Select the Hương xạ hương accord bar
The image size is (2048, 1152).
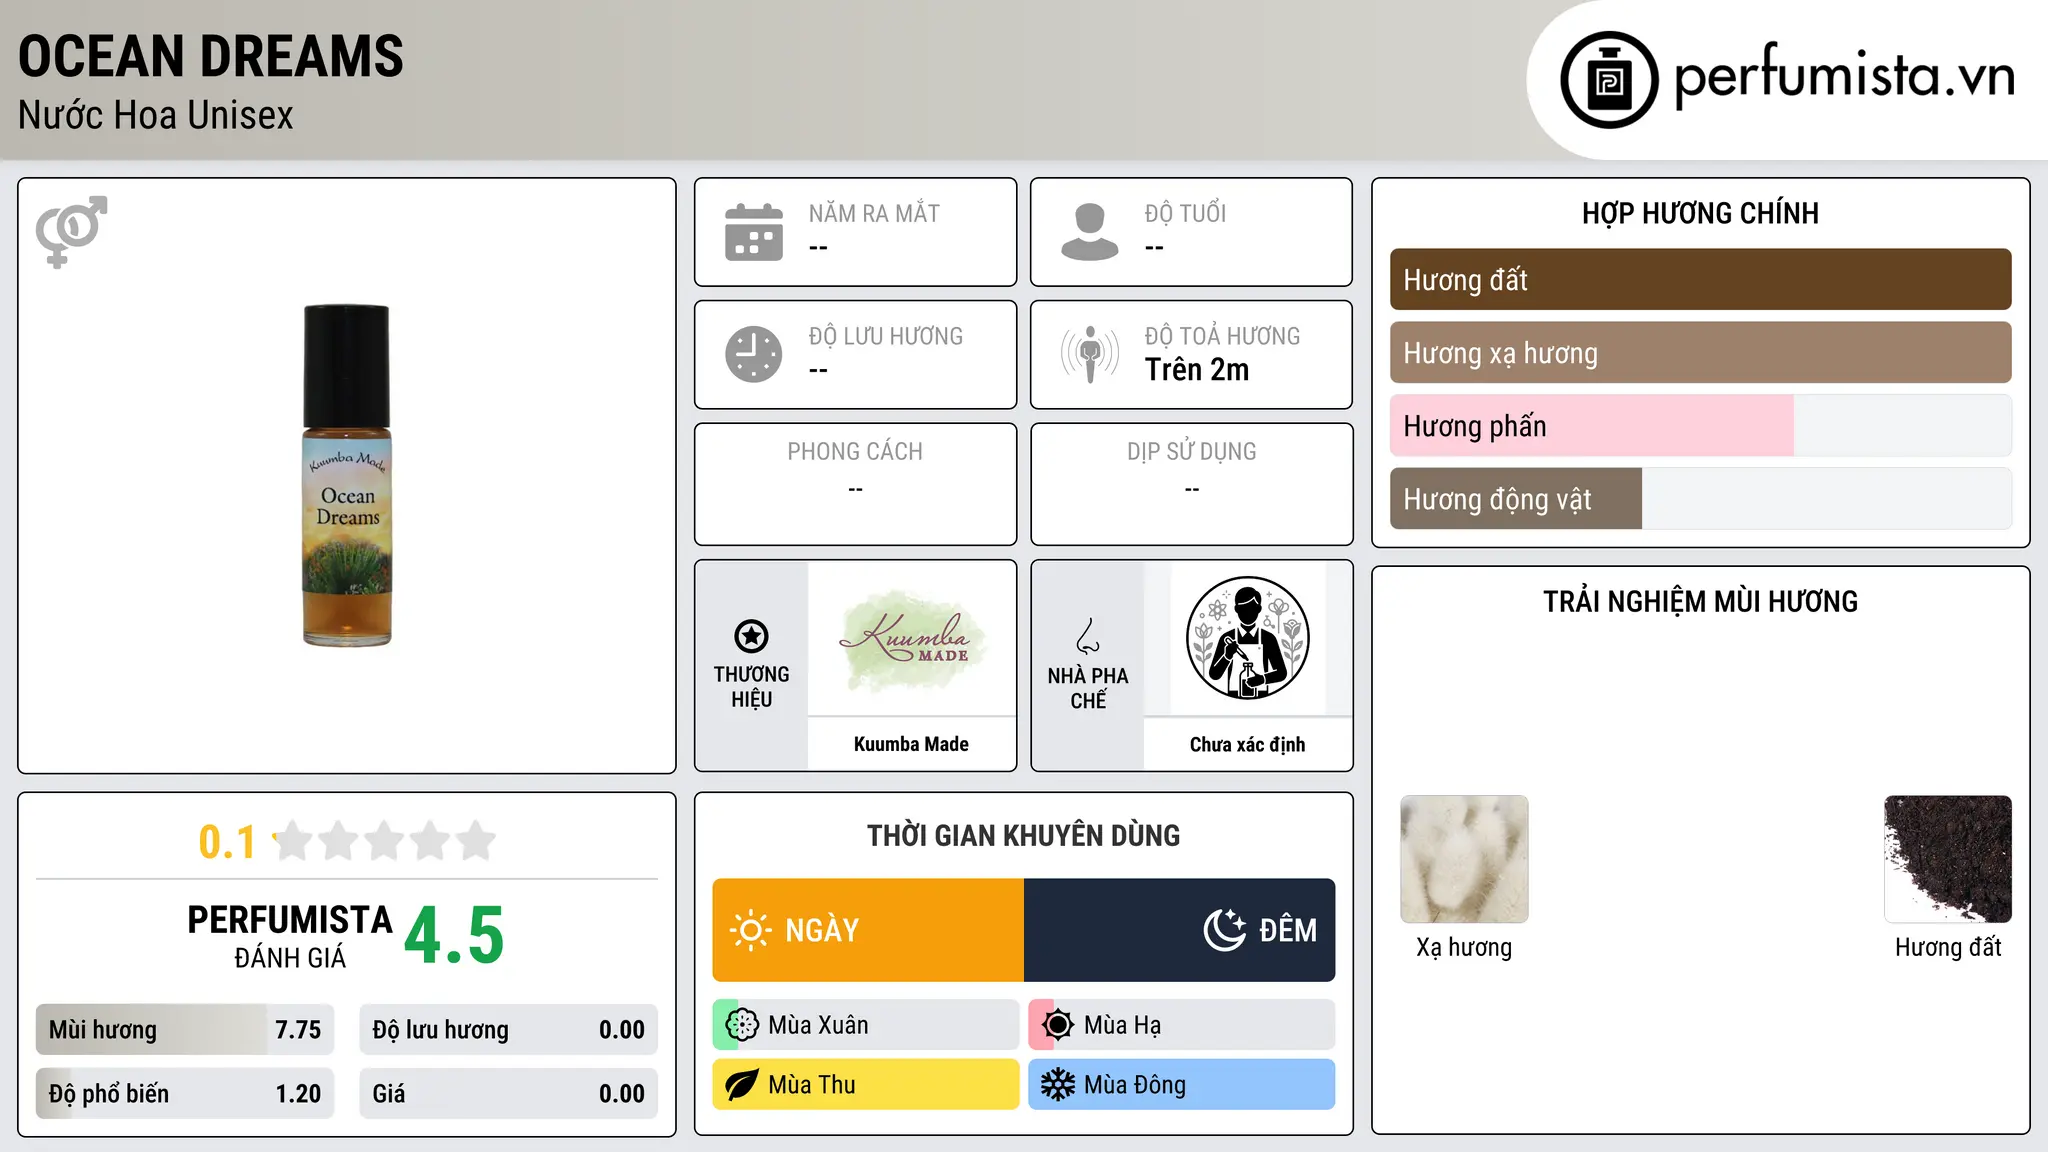click(x=1701, y=353)
